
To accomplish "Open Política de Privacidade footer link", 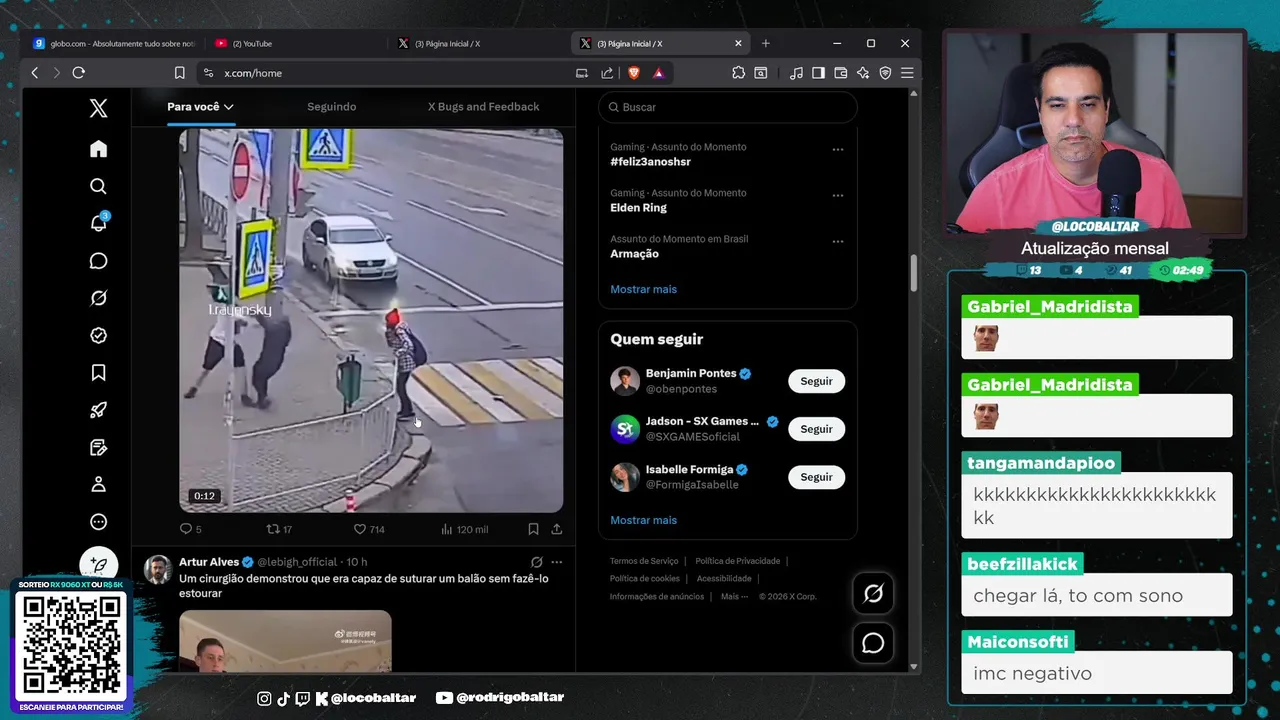I will [x=738, y=562].
